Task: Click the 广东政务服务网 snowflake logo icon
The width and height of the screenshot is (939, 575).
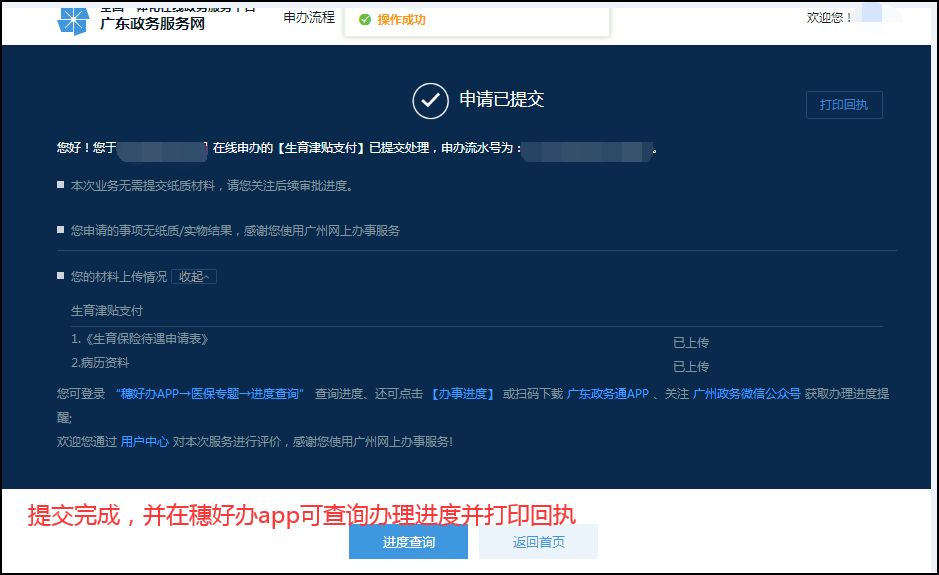Action: point(73,20)
